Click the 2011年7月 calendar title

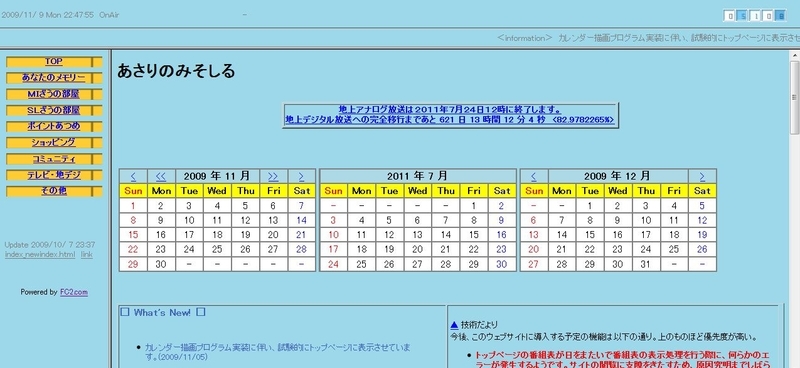point(417,176)
